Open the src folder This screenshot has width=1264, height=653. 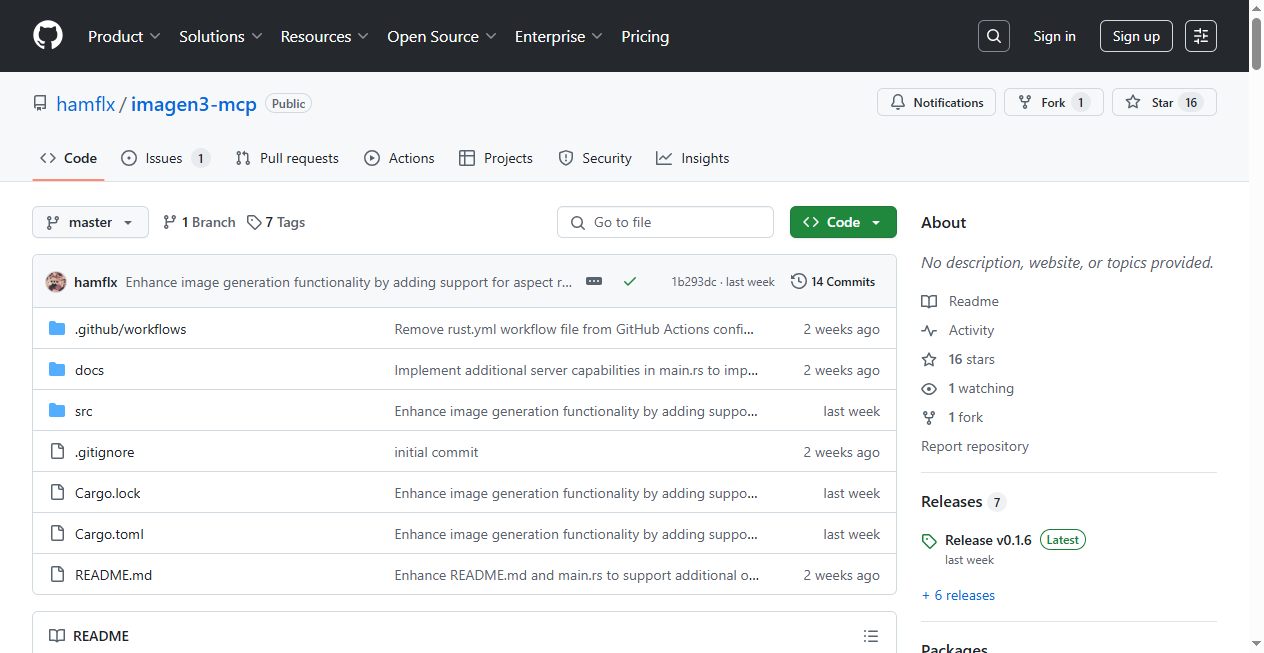(x=84, y=411)
